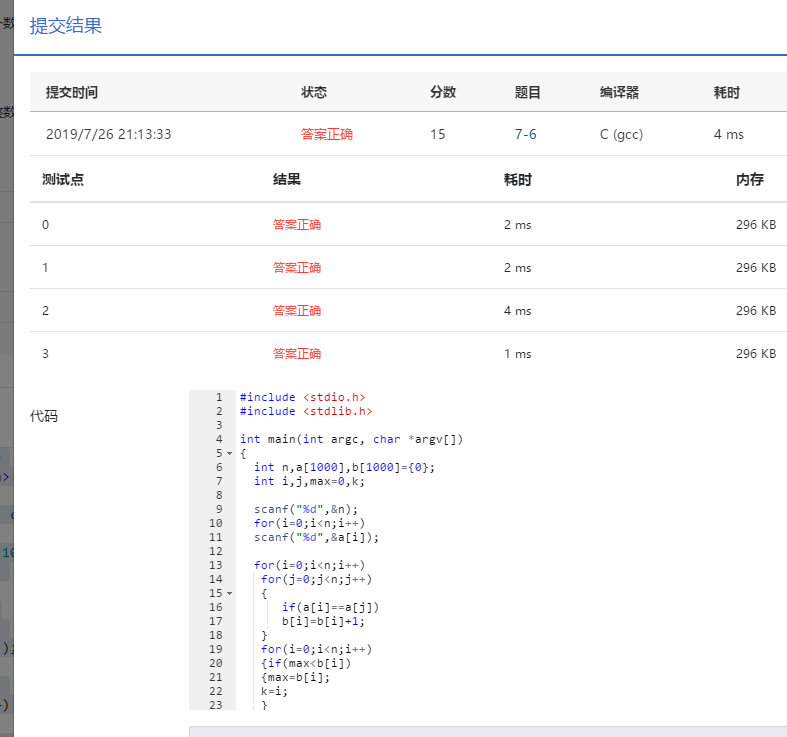The height and width of the screenshot is (737, 787).
Task: Collapse the code fold arrow at line 15
Action: click(230, 593)
